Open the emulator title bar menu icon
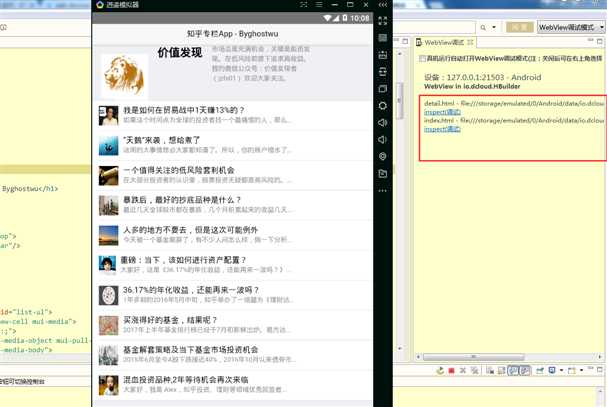The image size is (607, 407). 319,5
